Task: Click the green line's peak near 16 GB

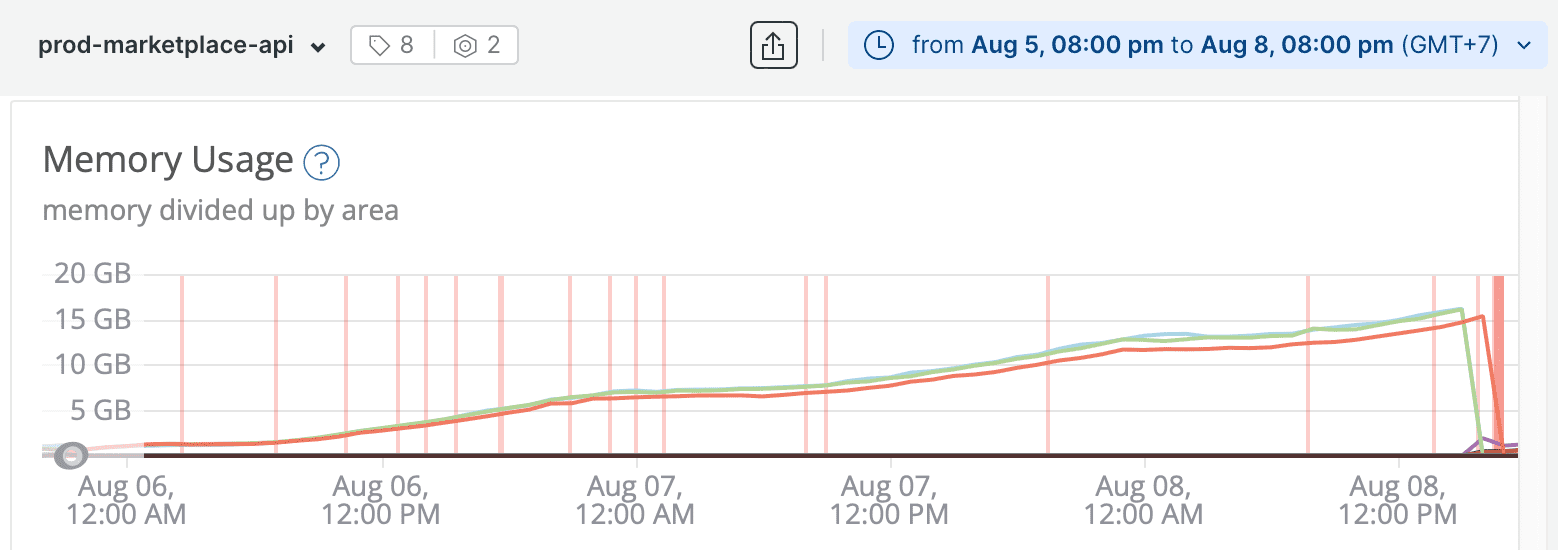Action: click(x=1461, y=309)
